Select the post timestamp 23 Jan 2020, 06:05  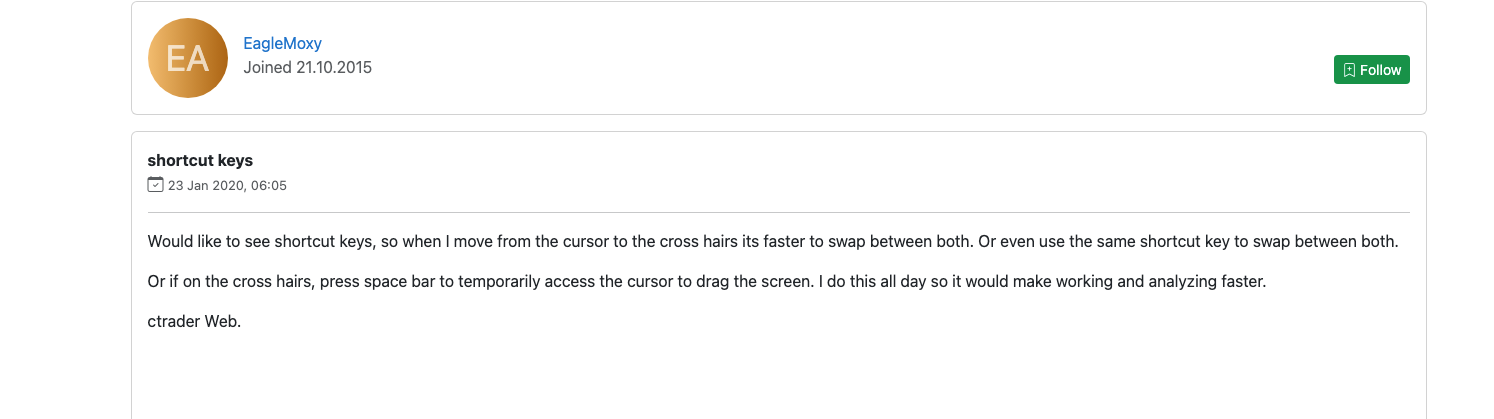[227, 186]
